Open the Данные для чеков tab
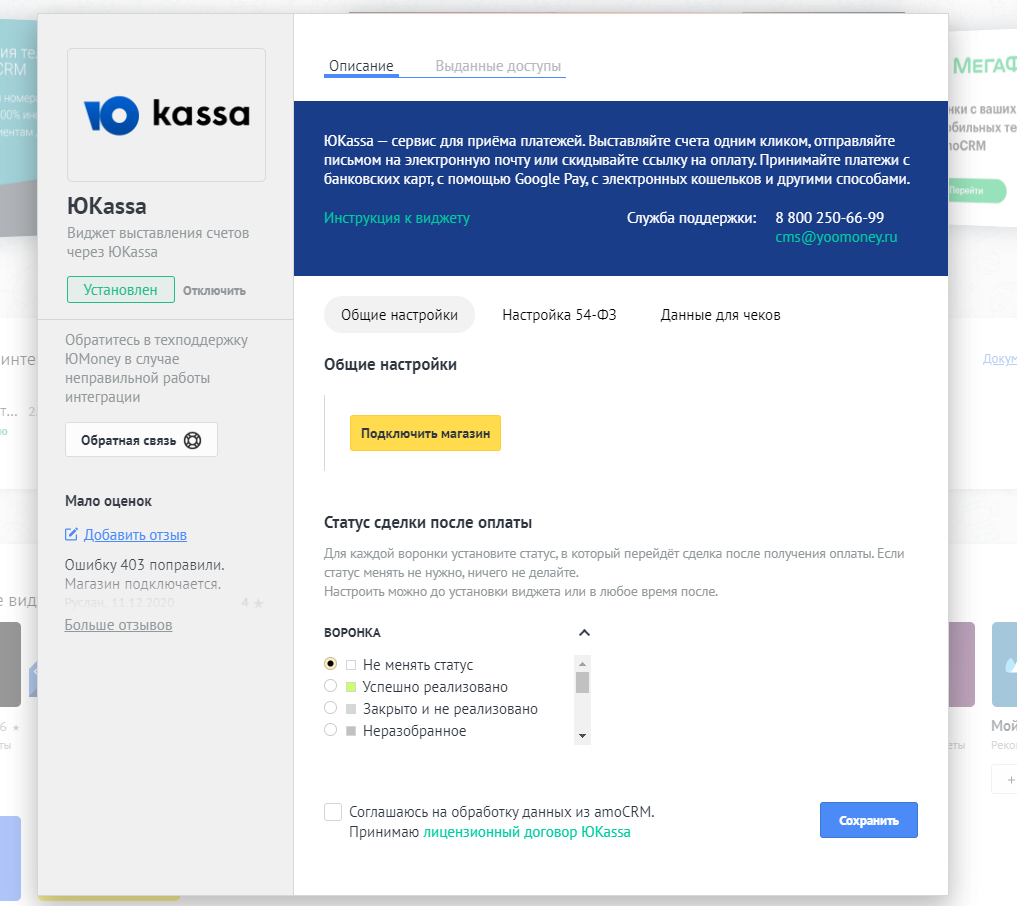 coord(721,315)
